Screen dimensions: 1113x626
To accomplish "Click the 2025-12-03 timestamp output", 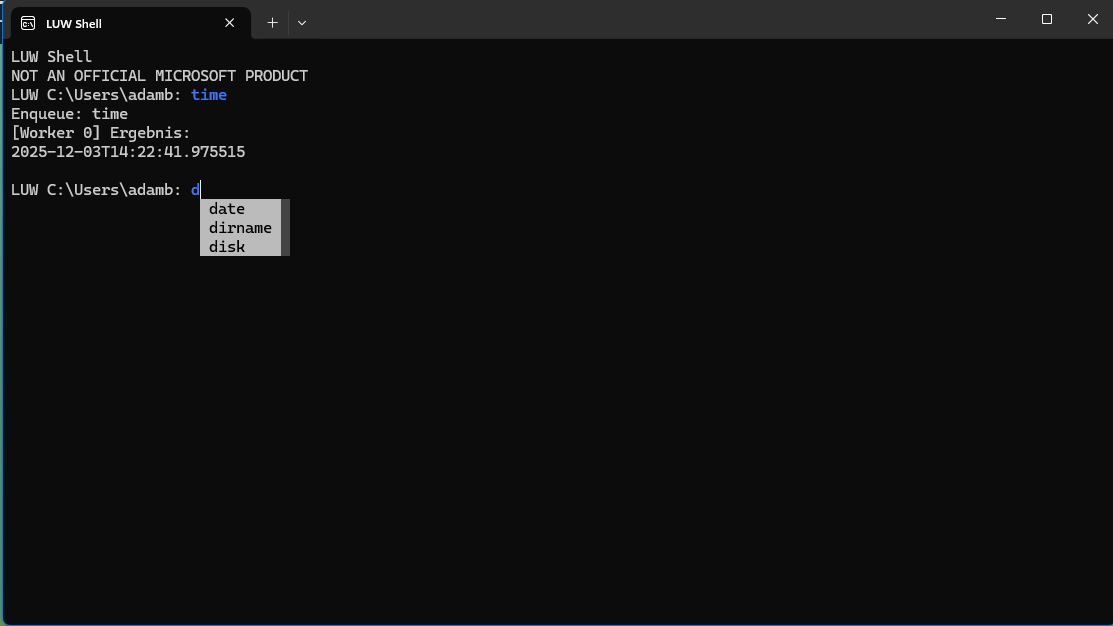I will pos(128,152).
